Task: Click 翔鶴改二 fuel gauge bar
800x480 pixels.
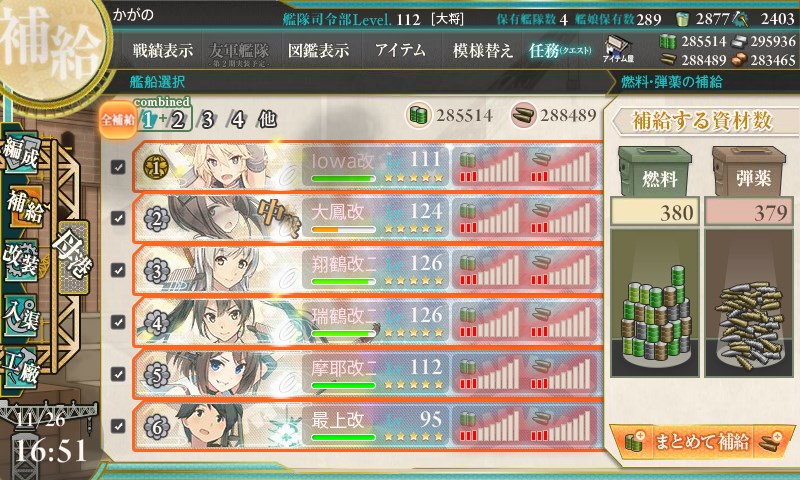Action: click(x=490, y=270)
